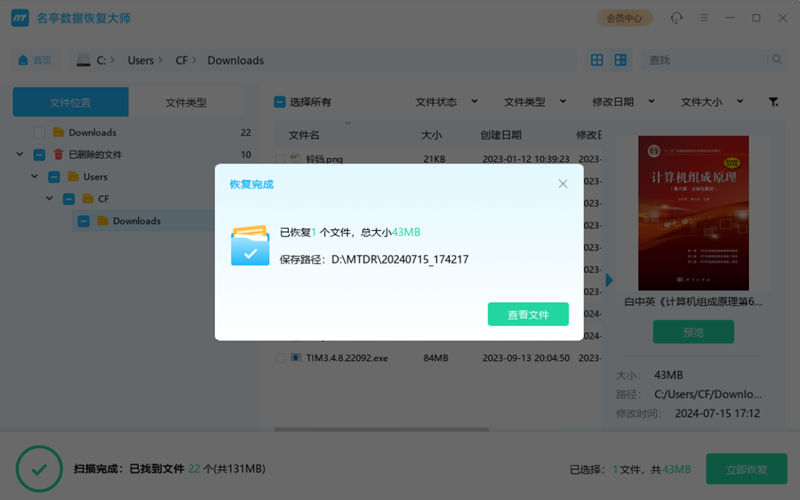Sort by the 文件名 column header
The width and height of the screenshot is (800, 500).
click(x=304, y=135)
